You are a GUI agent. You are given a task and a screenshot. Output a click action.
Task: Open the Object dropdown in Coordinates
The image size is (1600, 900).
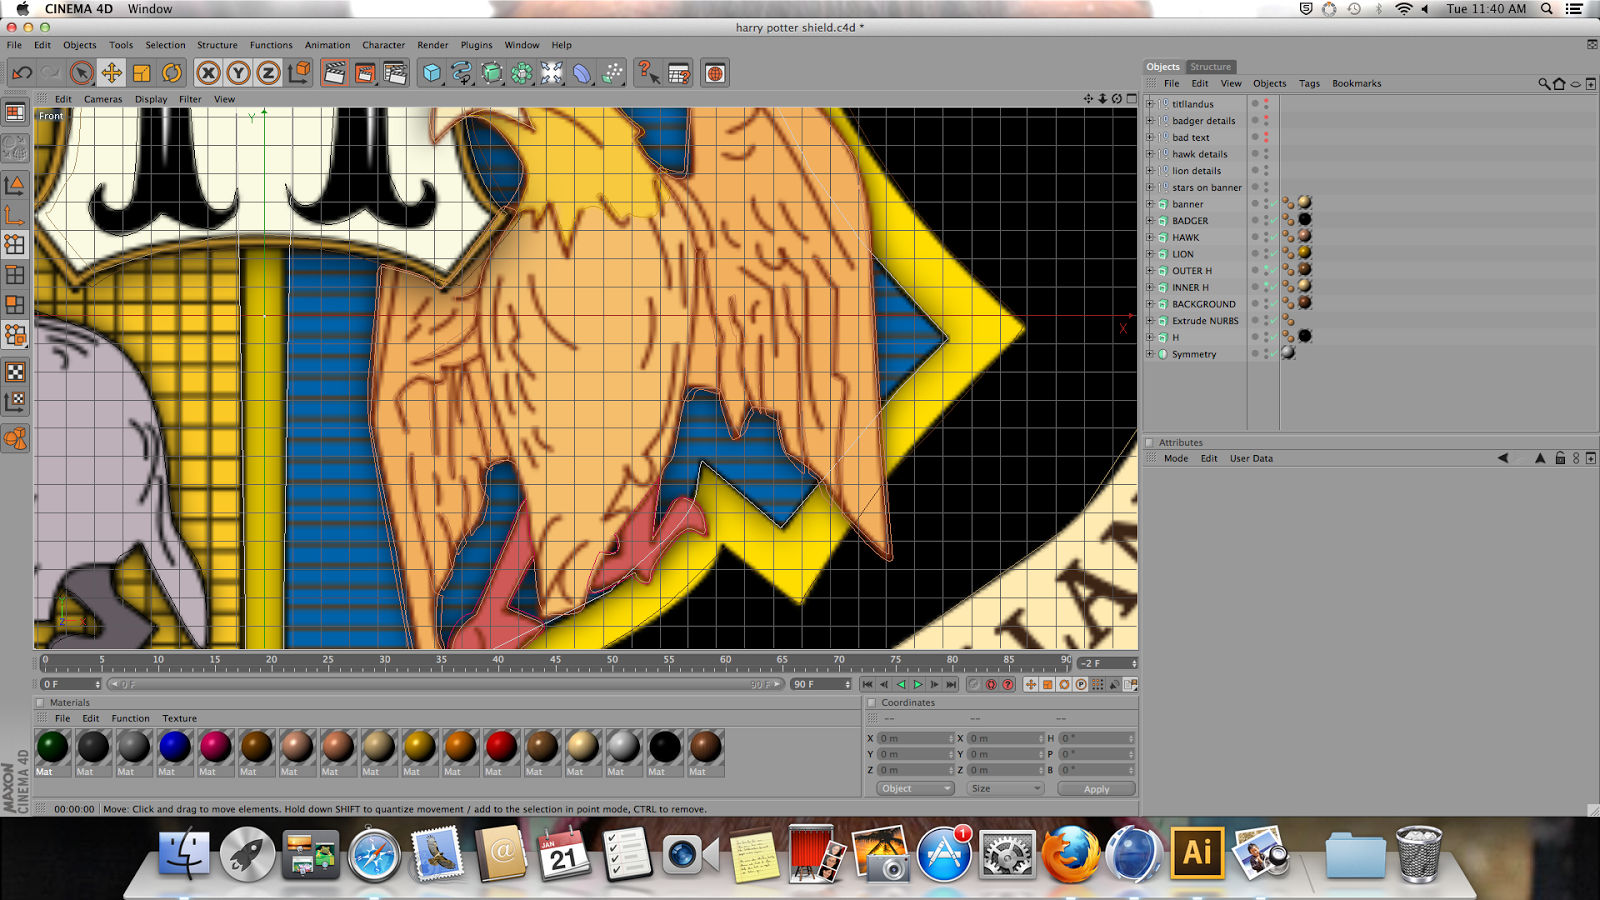tap(915, 789)
